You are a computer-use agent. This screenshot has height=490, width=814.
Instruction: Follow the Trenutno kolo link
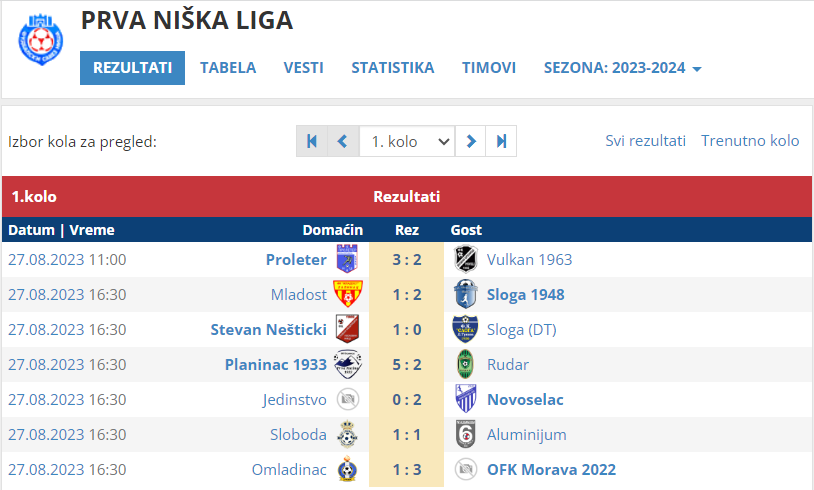[x=750, y=141]
